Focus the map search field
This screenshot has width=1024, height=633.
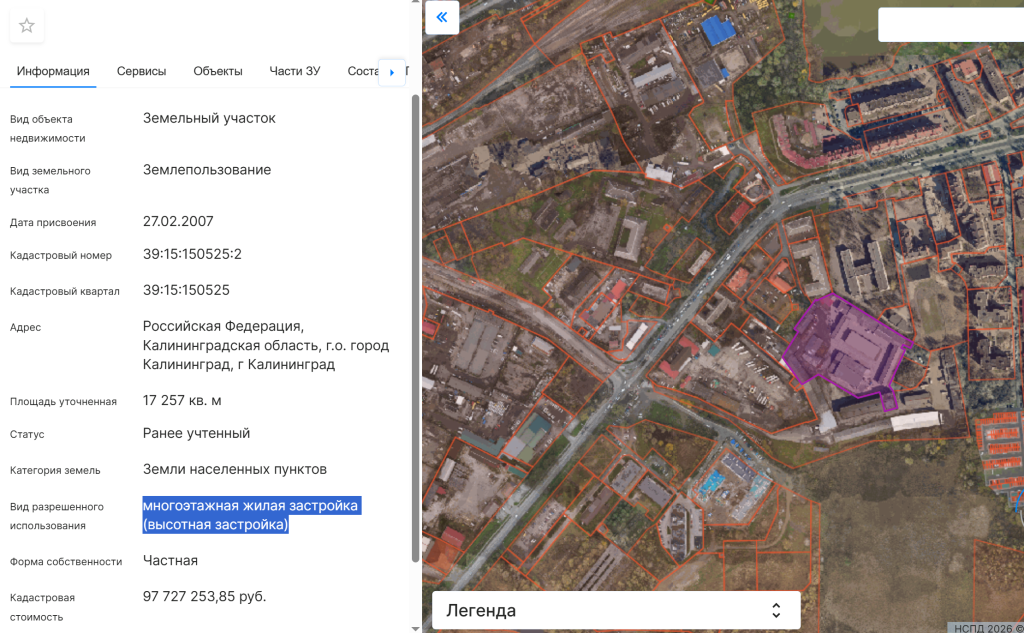(950, 25)
